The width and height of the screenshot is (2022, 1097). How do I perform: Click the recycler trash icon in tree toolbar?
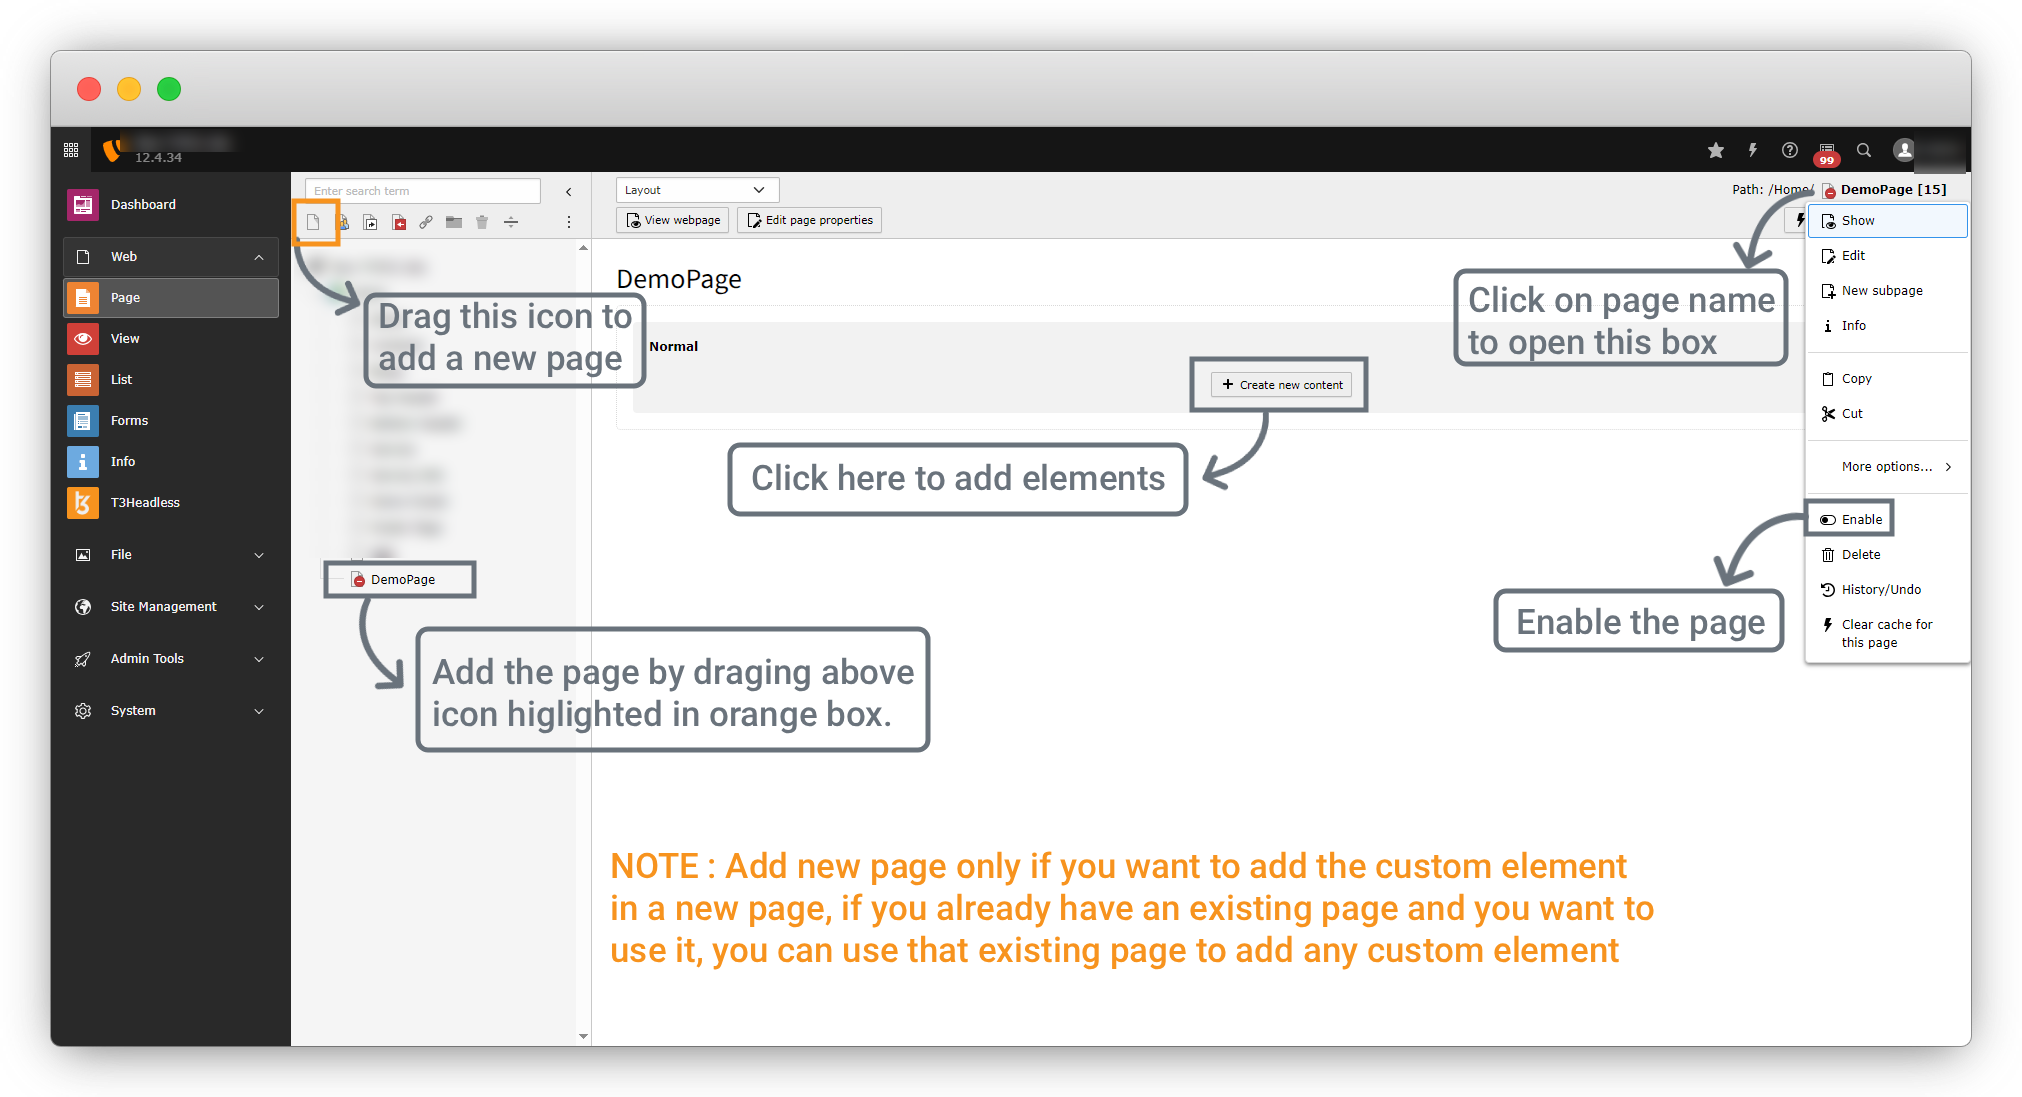click(482, 222)
